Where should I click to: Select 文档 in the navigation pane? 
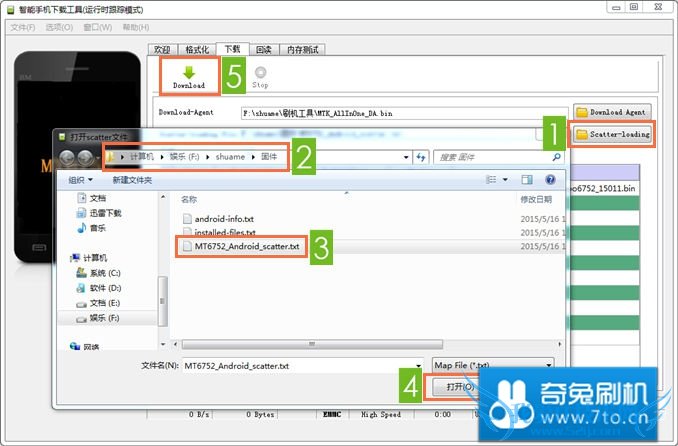[x=92, y=198]
